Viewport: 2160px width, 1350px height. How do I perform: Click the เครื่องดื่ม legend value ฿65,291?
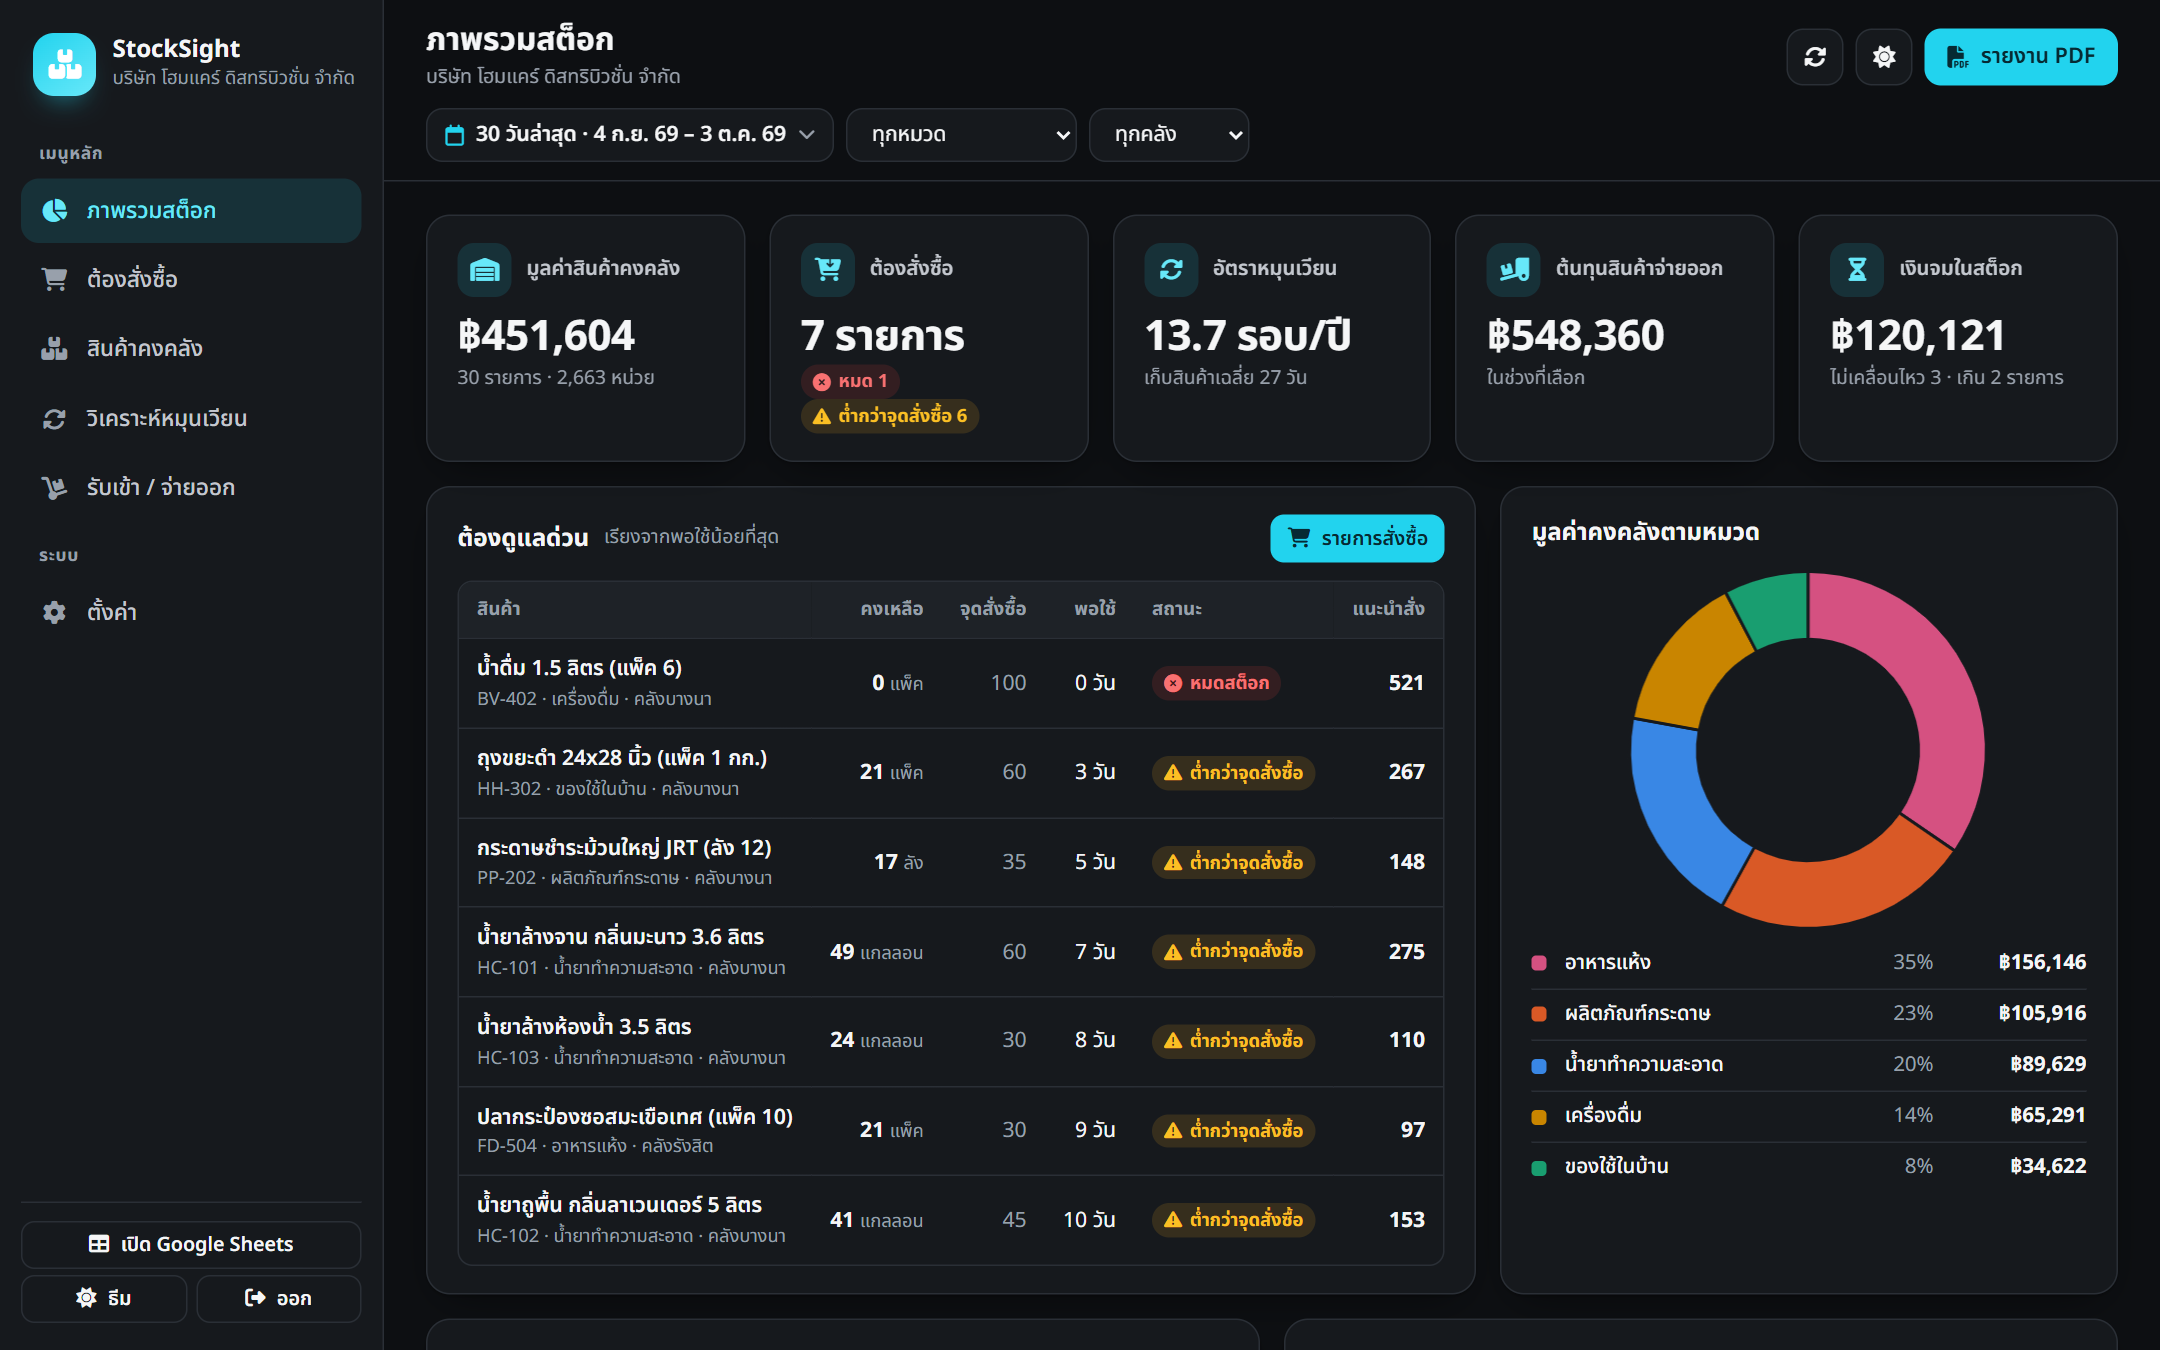[x=2048, y=1115]
